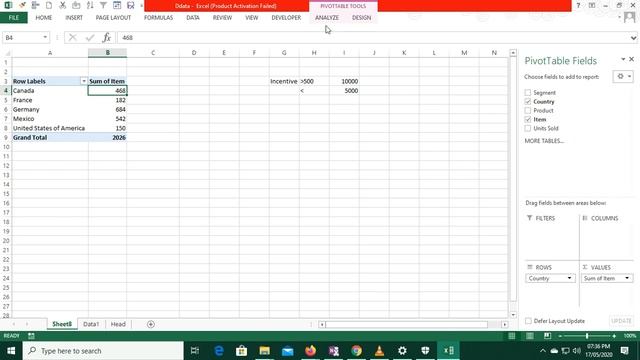Select column B header
Screen dimensions: 640x360
(x=107, y=53)
